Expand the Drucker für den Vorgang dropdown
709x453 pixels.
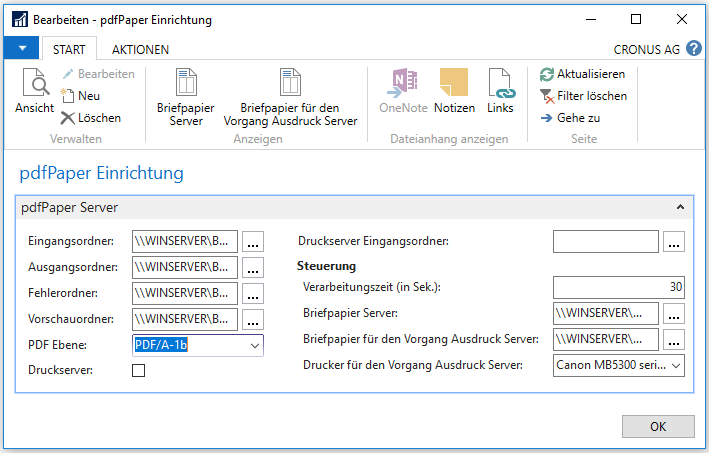676,365
